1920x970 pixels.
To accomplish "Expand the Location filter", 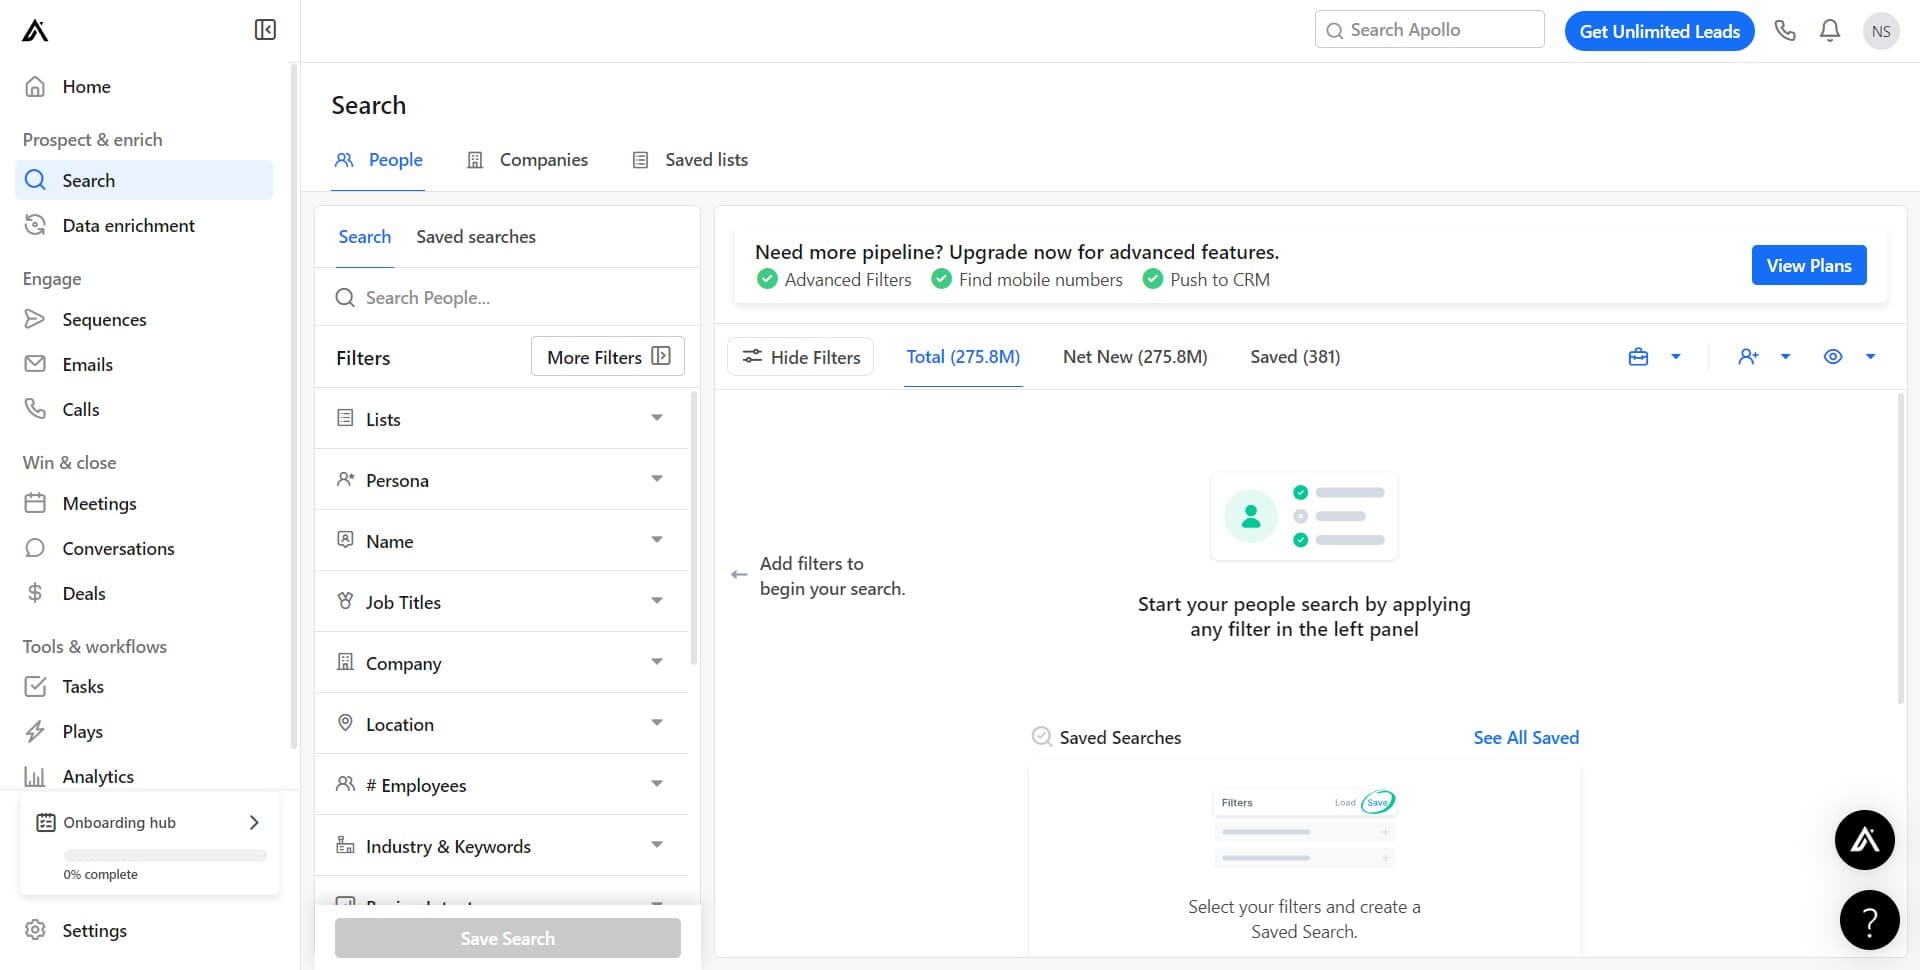I will (502, 724).
